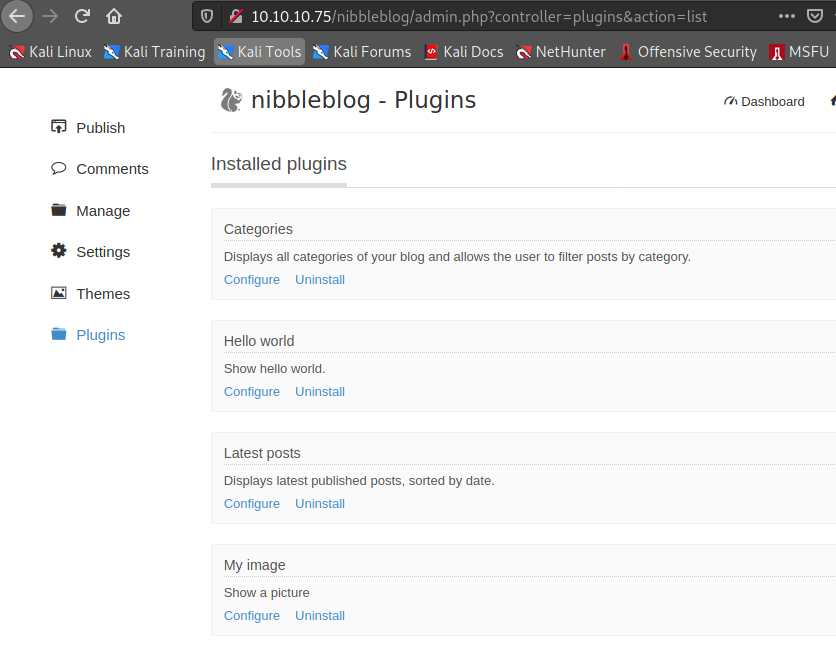Open the MSFU bookmark
This screenshot has width=836, height=654.
tap(799, 52)
